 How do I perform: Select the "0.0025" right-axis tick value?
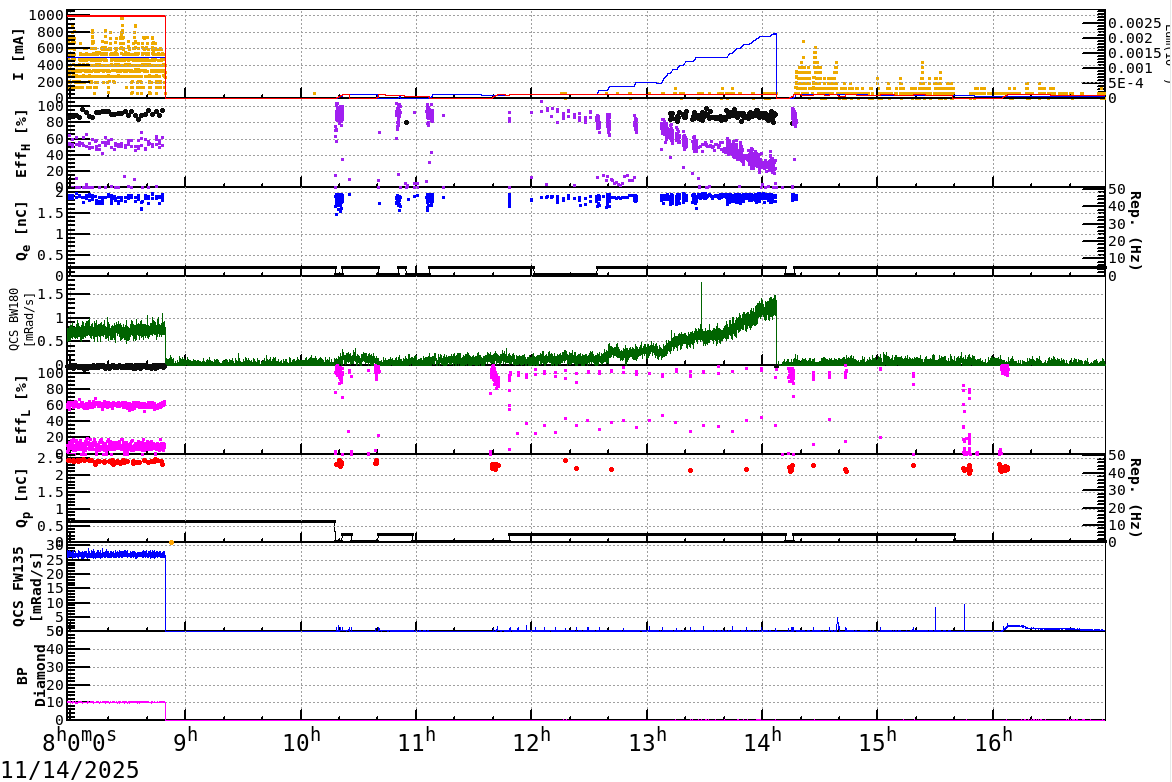point(1135,24)
